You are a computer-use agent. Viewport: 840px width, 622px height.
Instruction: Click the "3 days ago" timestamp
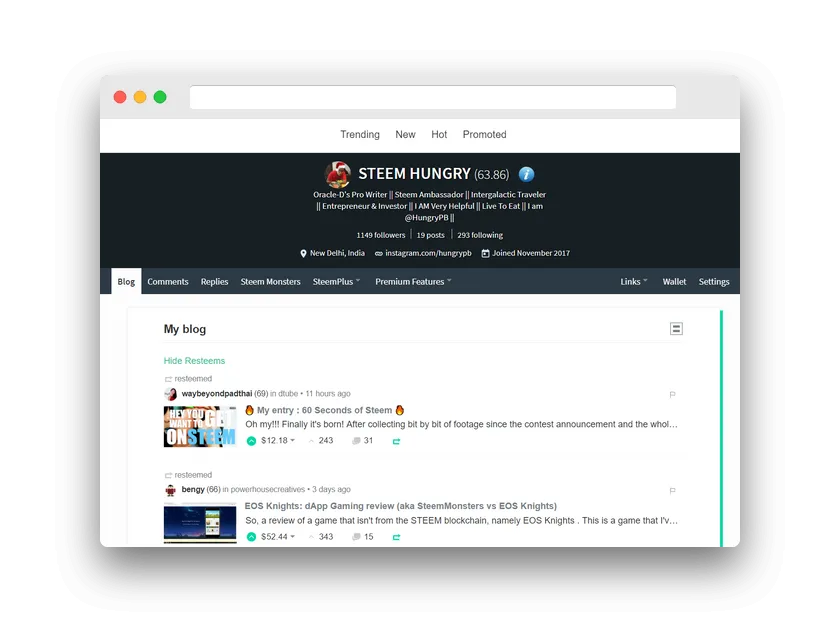pos(332,489)
